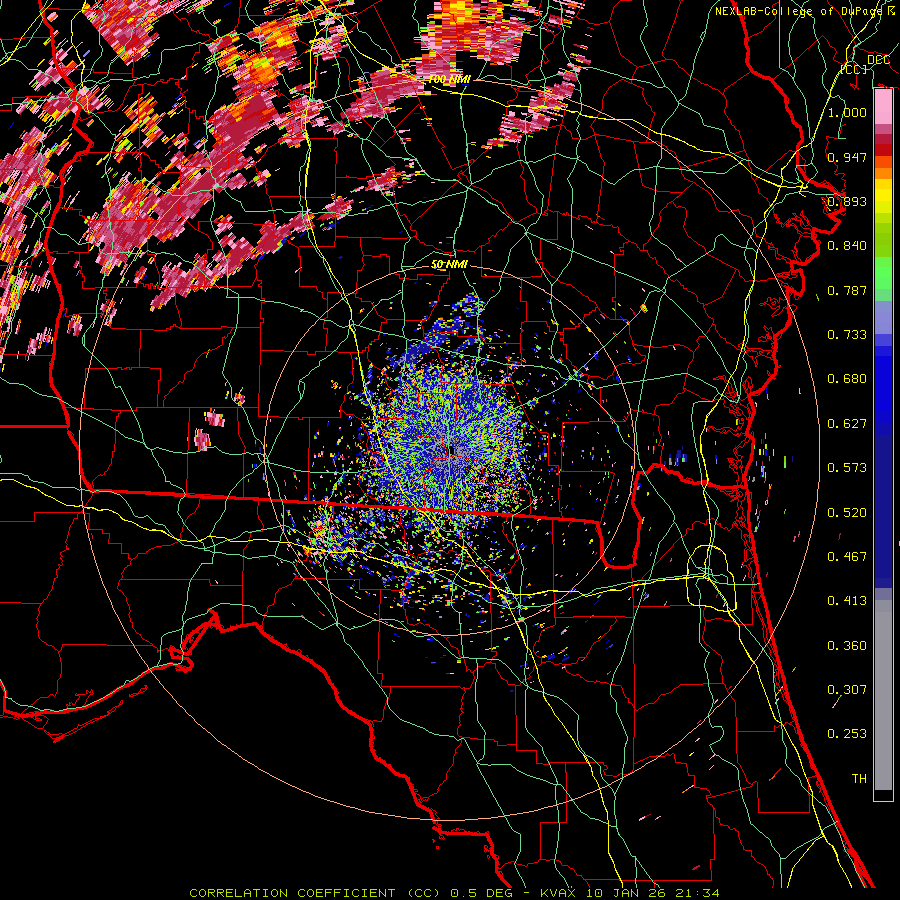The height and width of the screenshot is (900, 900).
Task: Click the 0.947 scale value
Action: 847,157
